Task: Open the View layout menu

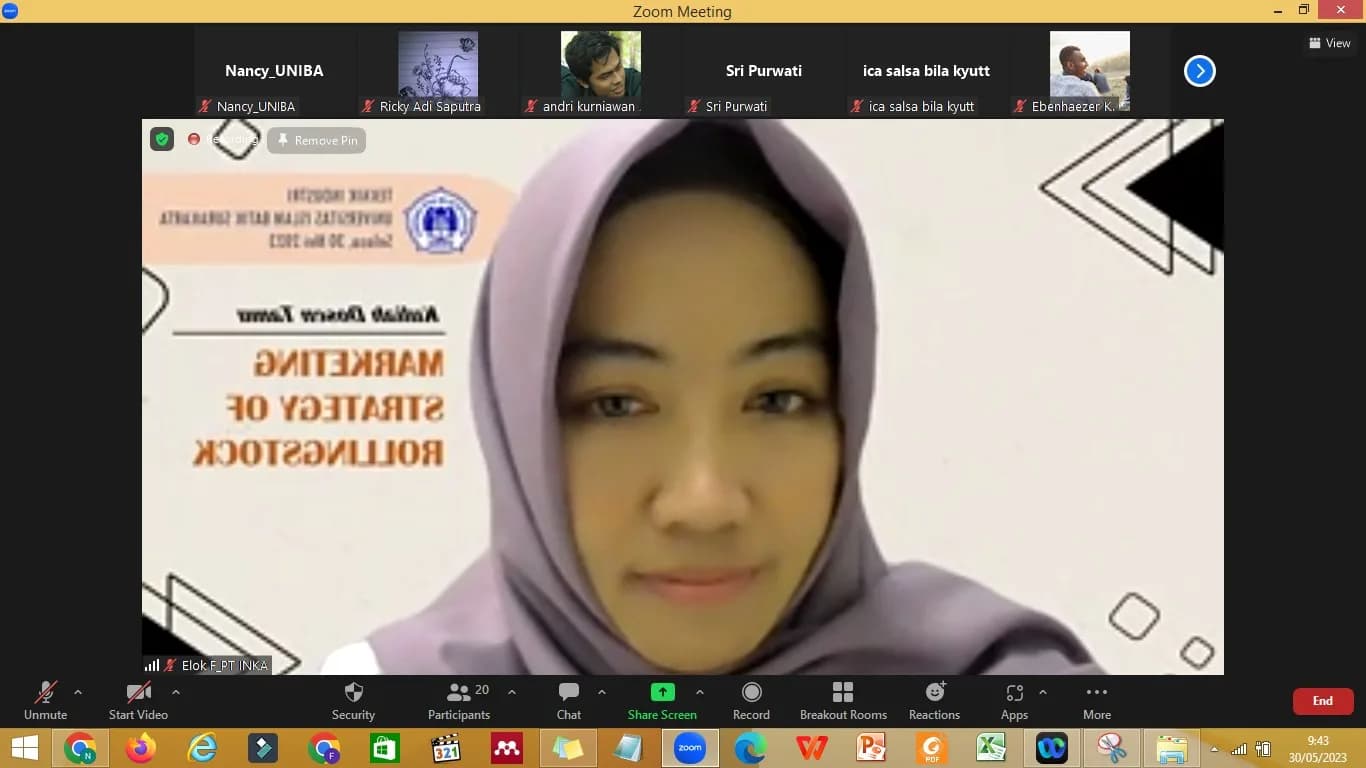Action: 1330,43
